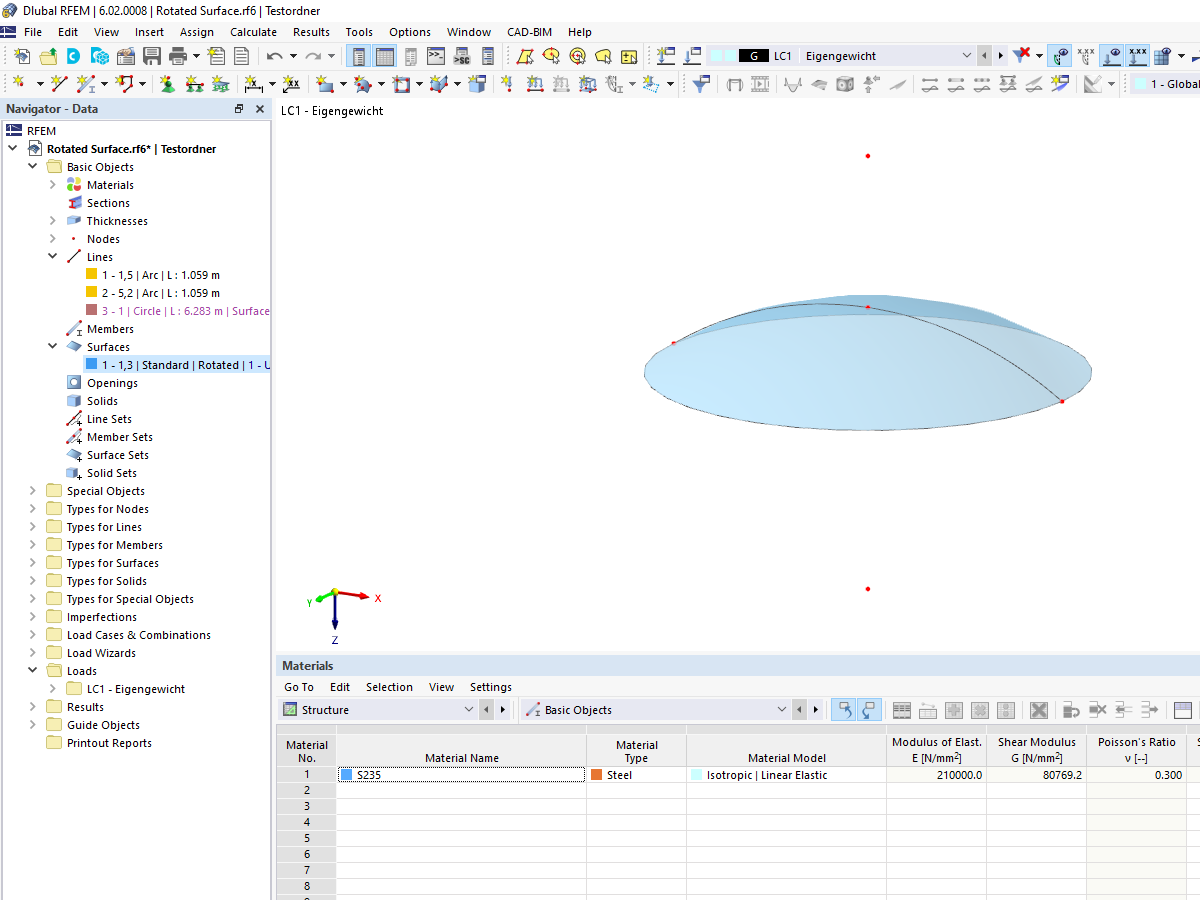Screen dimensions: 1200x900
Task: Open Selection menu in Materials panel
Action: (x=389, y=687)
